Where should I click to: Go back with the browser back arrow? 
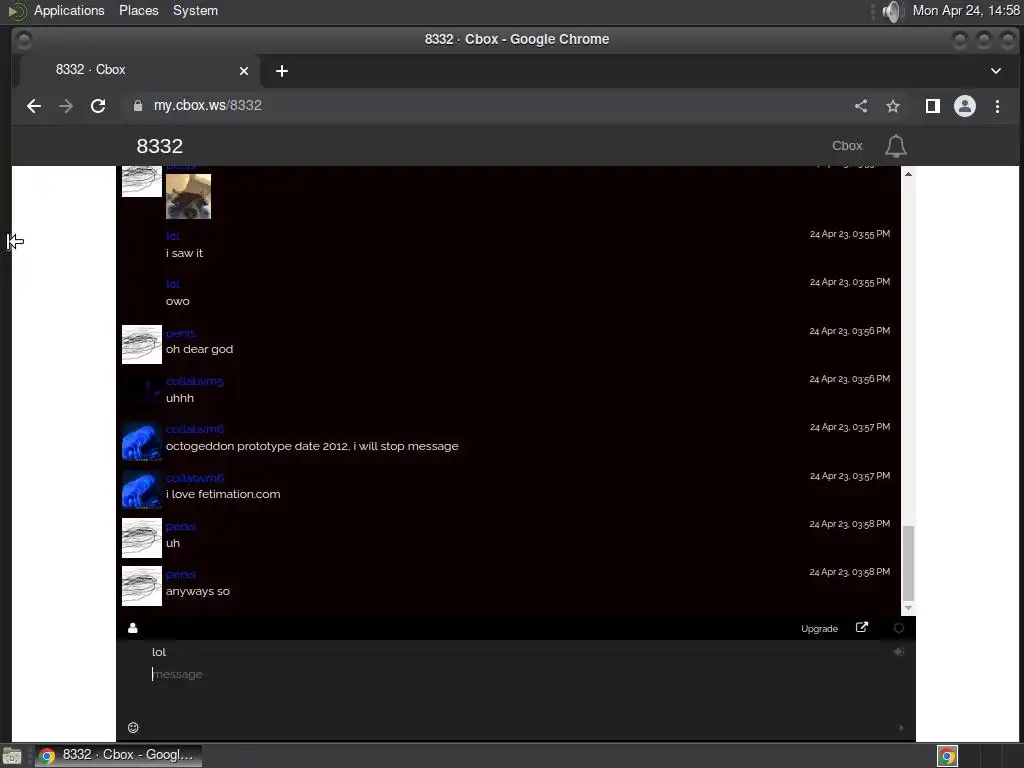34,106
